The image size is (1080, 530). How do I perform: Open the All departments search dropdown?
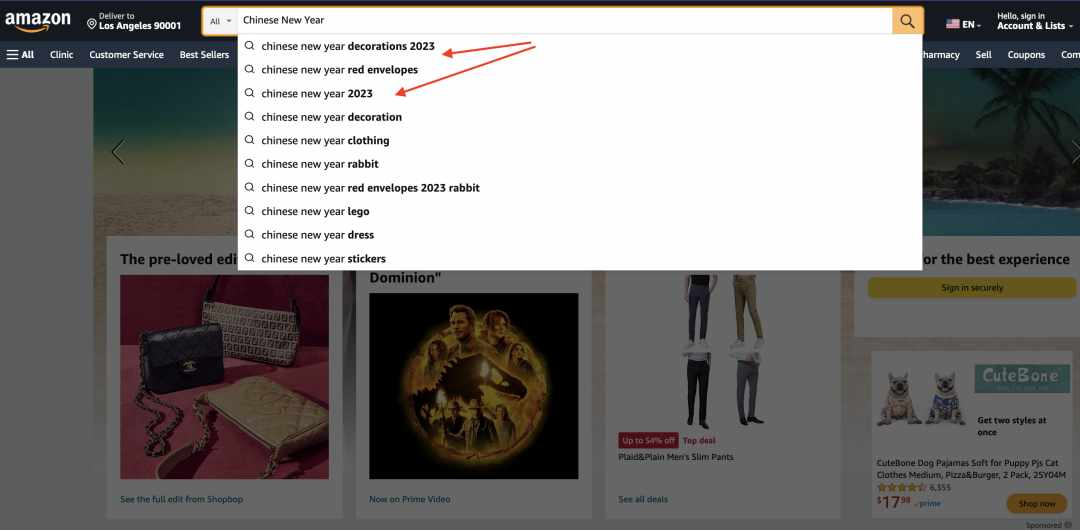point(220,21)
